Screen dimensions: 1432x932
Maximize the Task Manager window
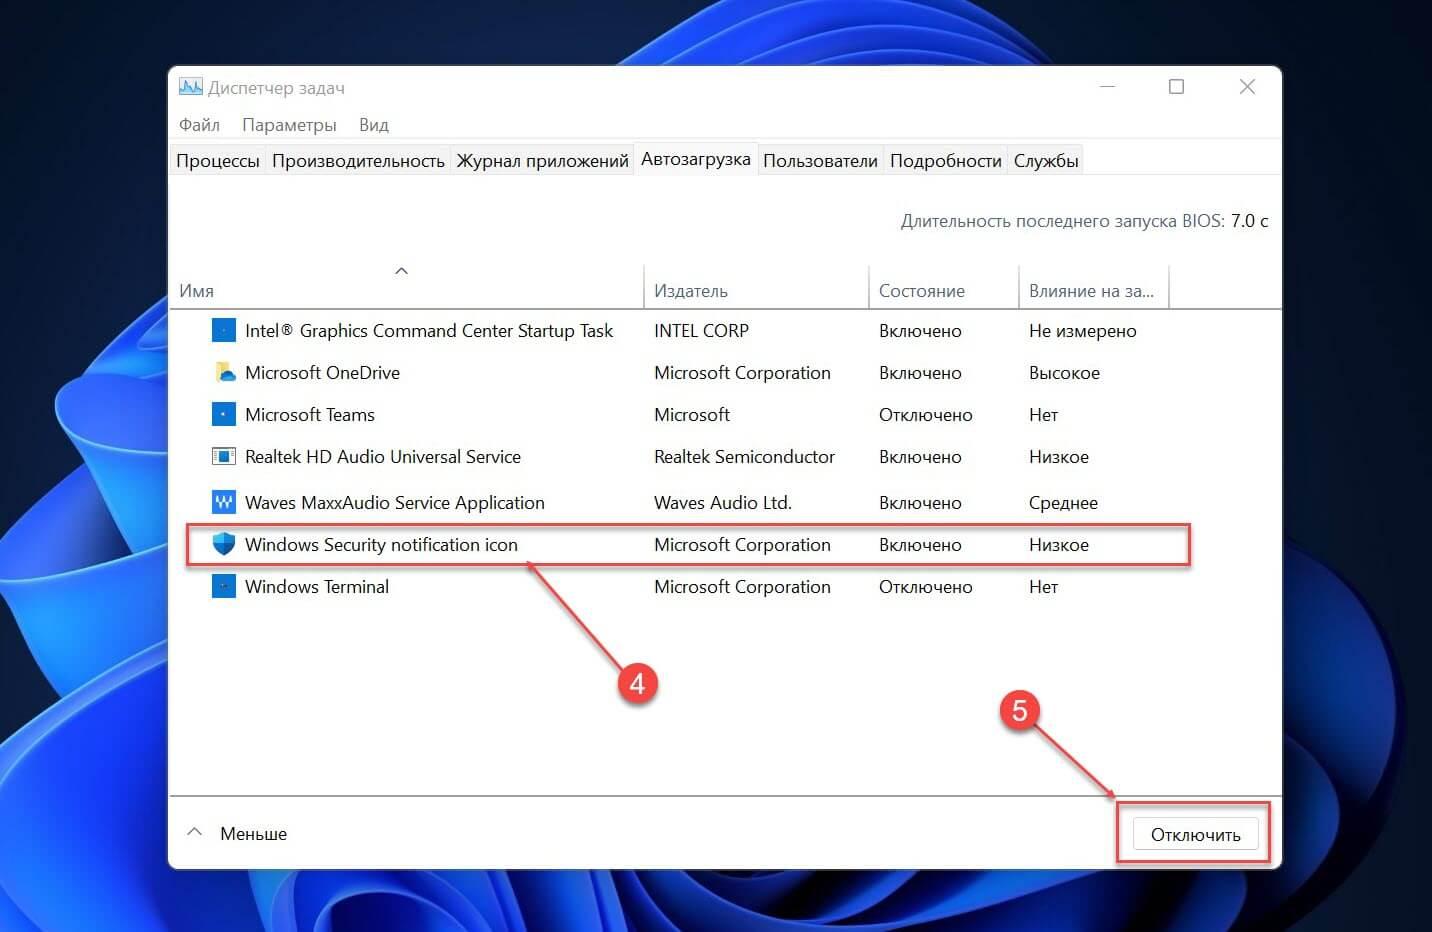pos(1177,87)
